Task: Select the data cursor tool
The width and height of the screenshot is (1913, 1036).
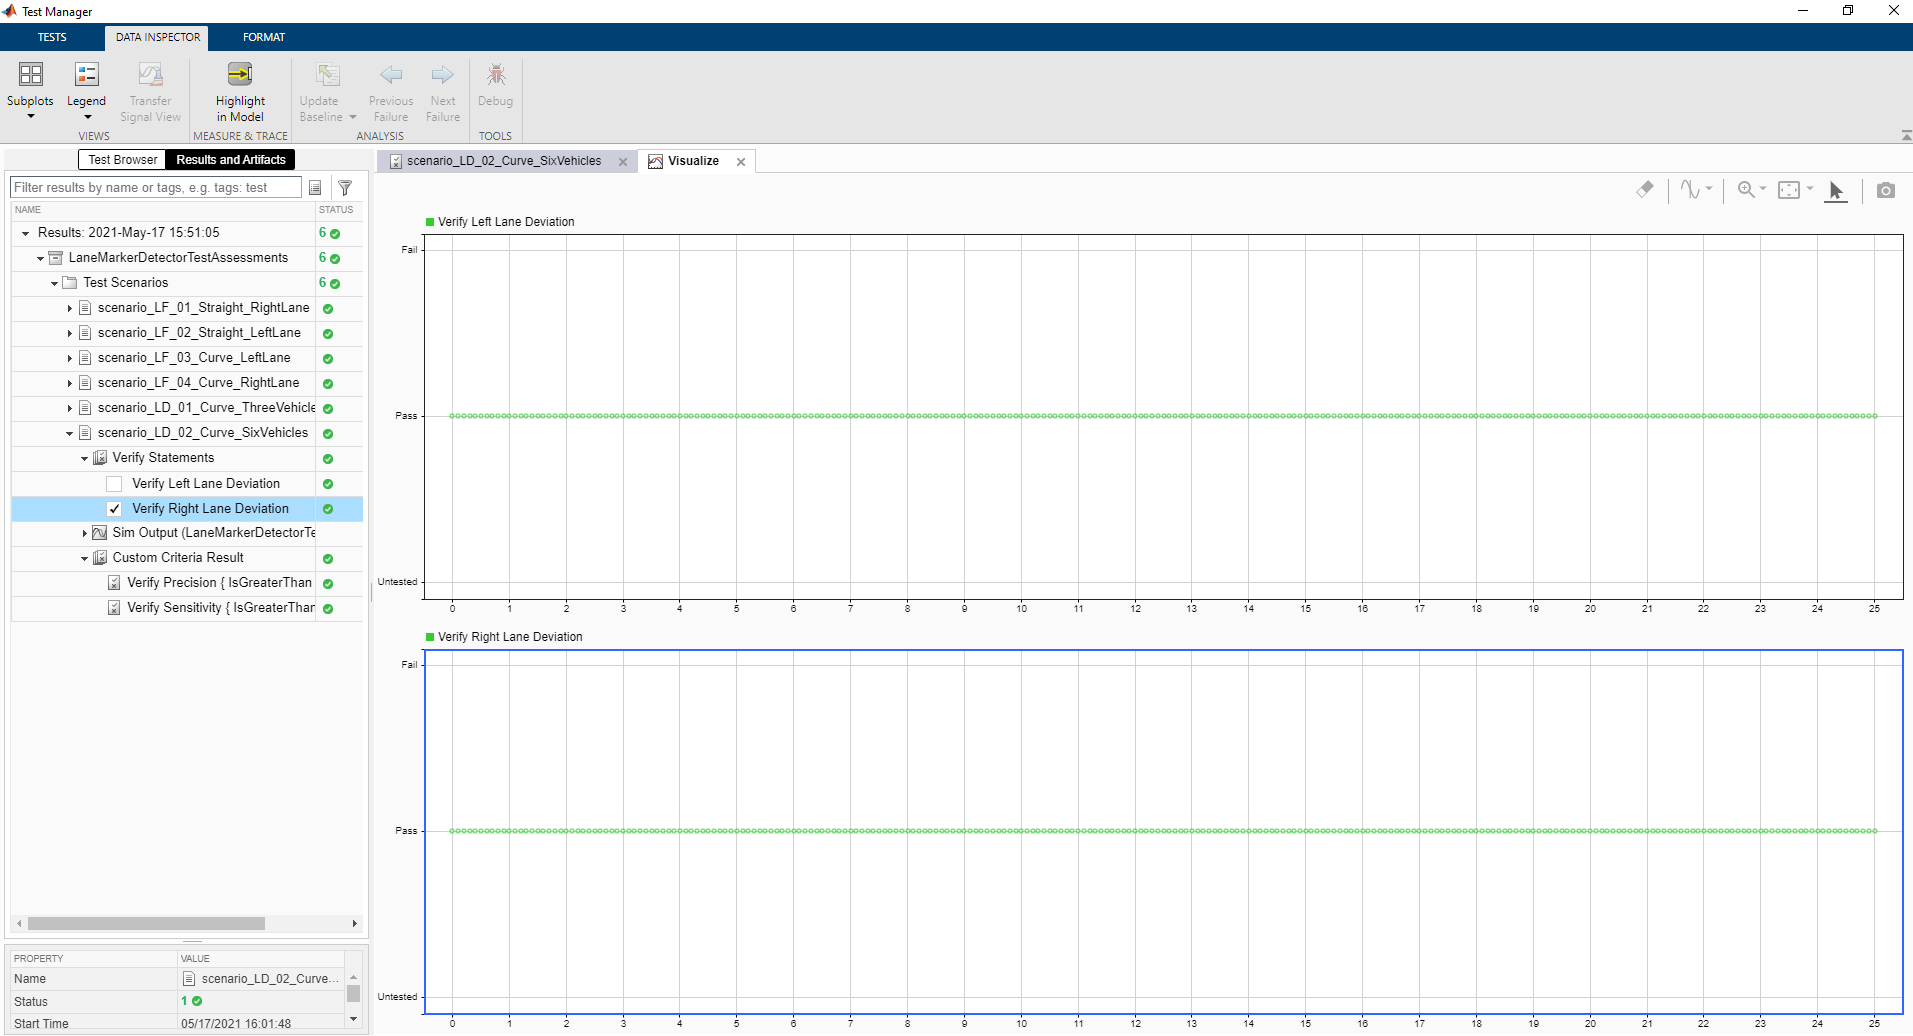Action: point(1835,190)
